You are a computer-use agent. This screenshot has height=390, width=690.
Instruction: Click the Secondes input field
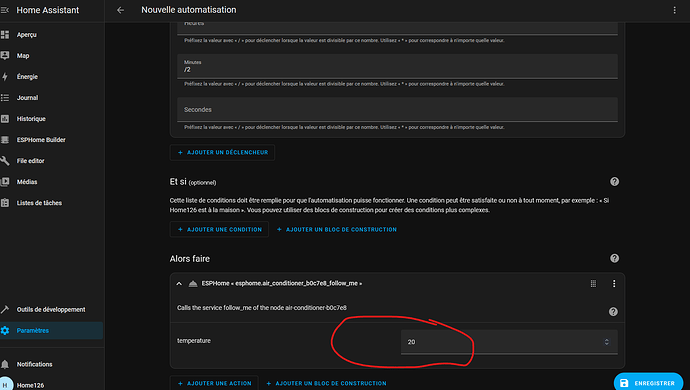tap(397, 110)
